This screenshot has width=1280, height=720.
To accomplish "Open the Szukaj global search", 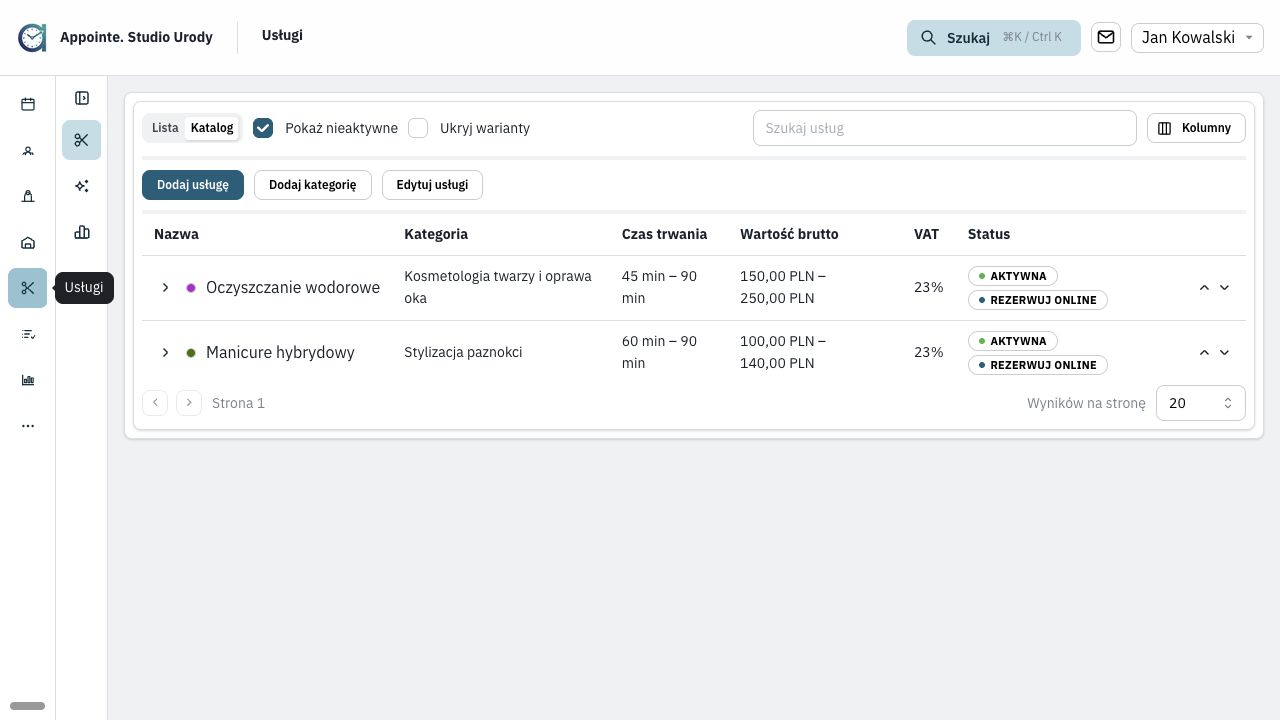I will [x=994, y=38].
